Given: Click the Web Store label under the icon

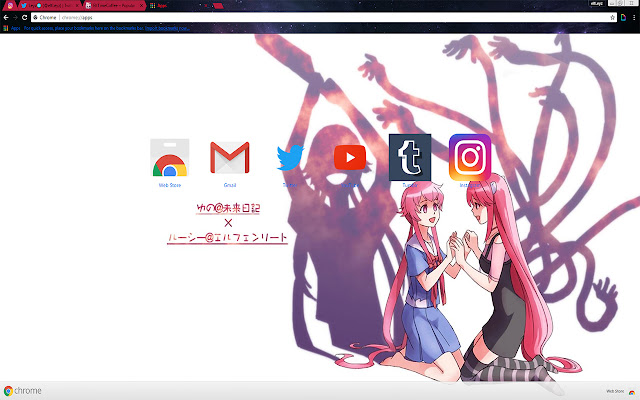Looking at the screenshot, I should click(170, 185).
